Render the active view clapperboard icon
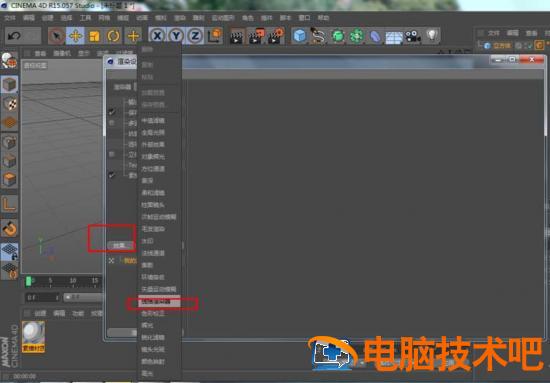The width and height of the screenshot is (550, 383). 237,36
